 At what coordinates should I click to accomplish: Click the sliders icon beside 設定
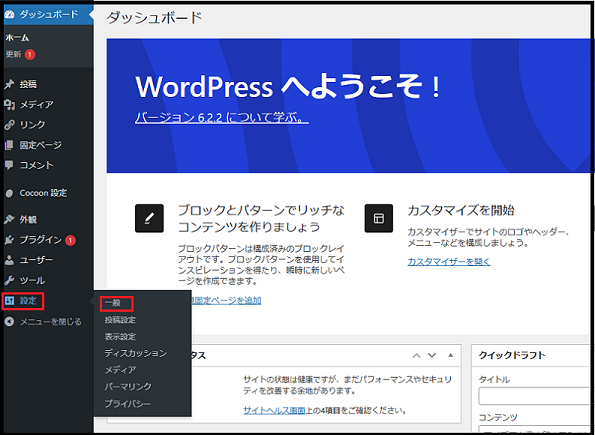(9, 301)
